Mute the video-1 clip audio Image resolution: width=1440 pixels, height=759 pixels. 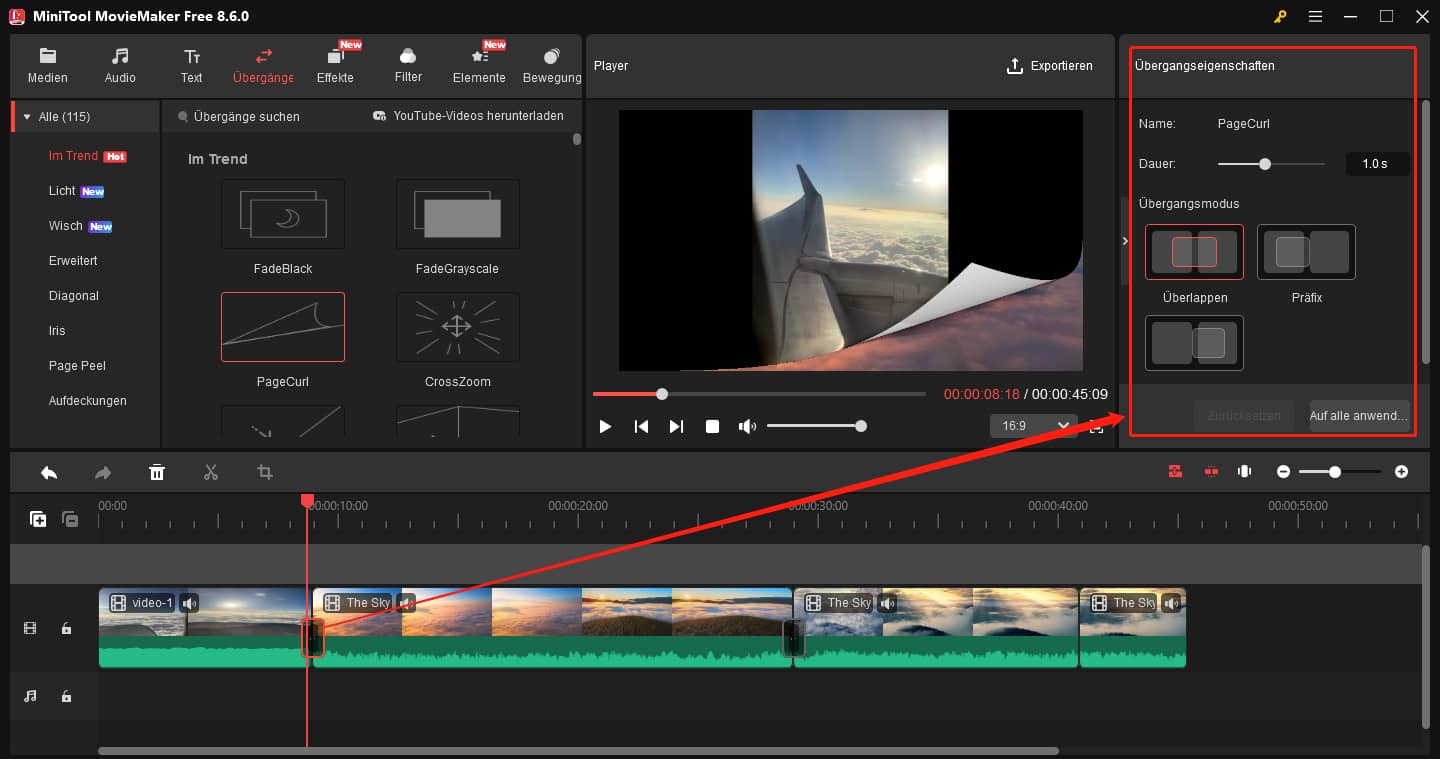[x=189, y=602]
